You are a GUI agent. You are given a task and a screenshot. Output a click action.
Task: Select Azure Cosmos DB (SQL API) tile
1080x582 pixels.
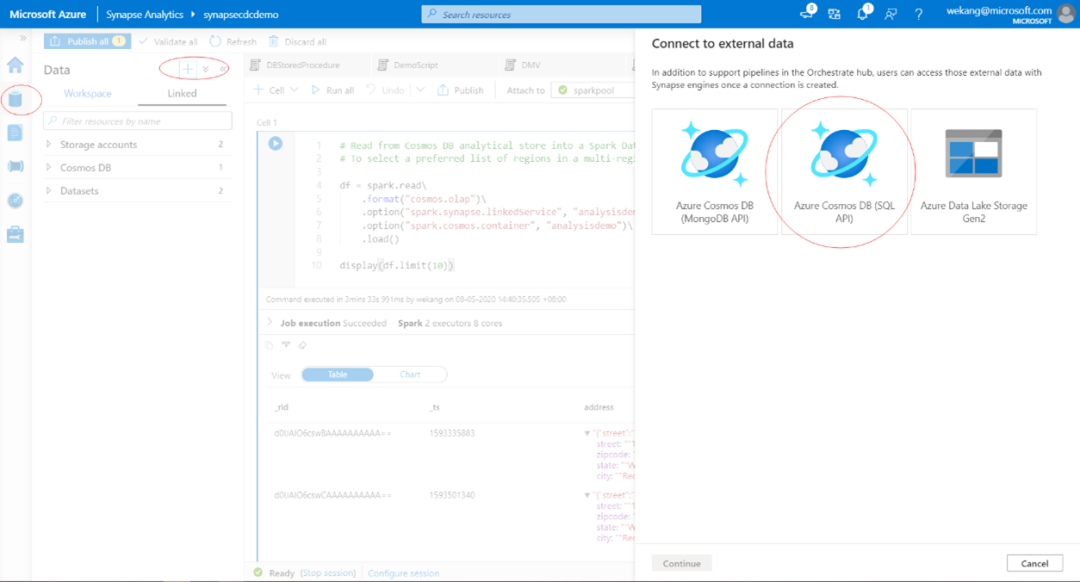844,172
